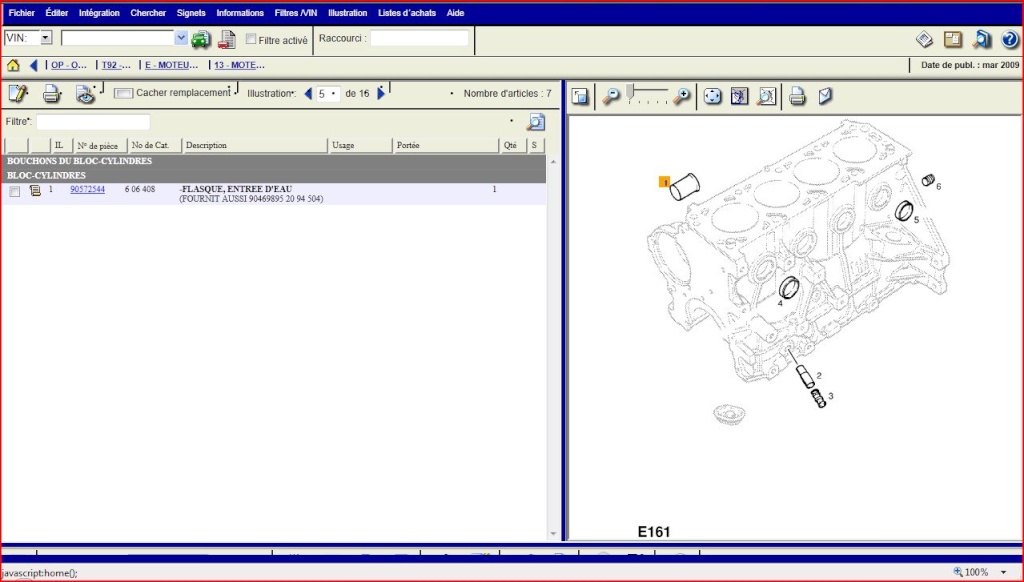This screenshot has width=1024, height=582.
Task: Go to home with the house icon
Action: (x=13, y=65)
